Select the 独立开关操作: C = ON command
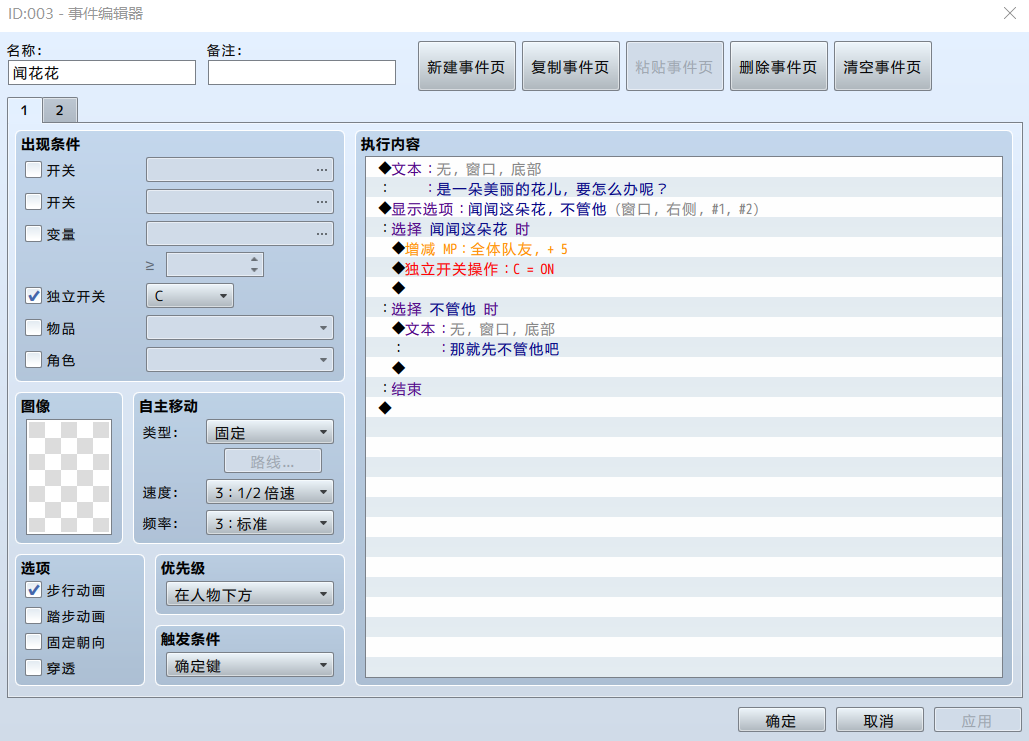Viewport: 1029px width, 741px height. pyautogui.click(x=684, y=269)
